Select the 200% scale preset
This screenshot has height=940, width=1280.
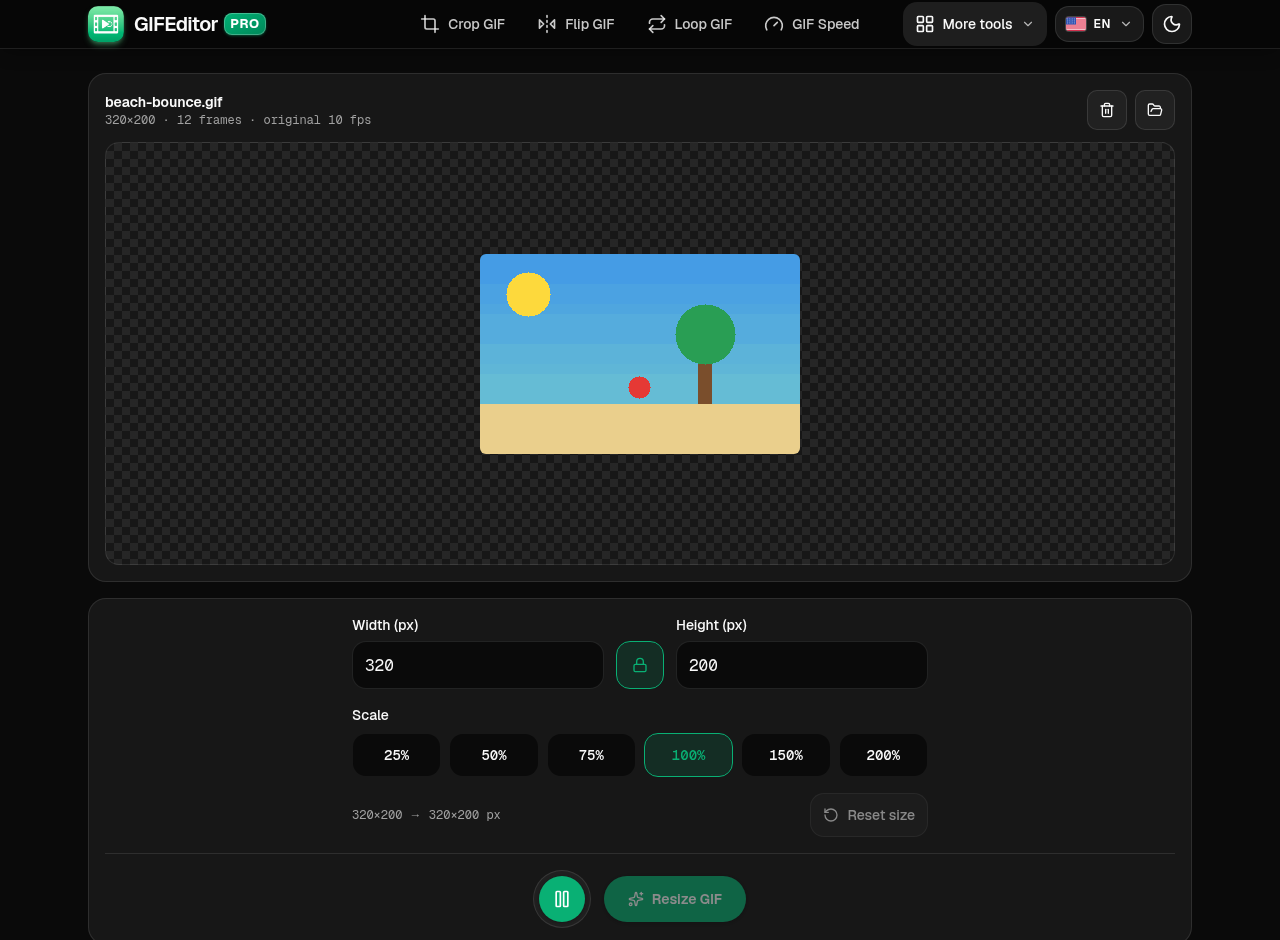point(883,755)
